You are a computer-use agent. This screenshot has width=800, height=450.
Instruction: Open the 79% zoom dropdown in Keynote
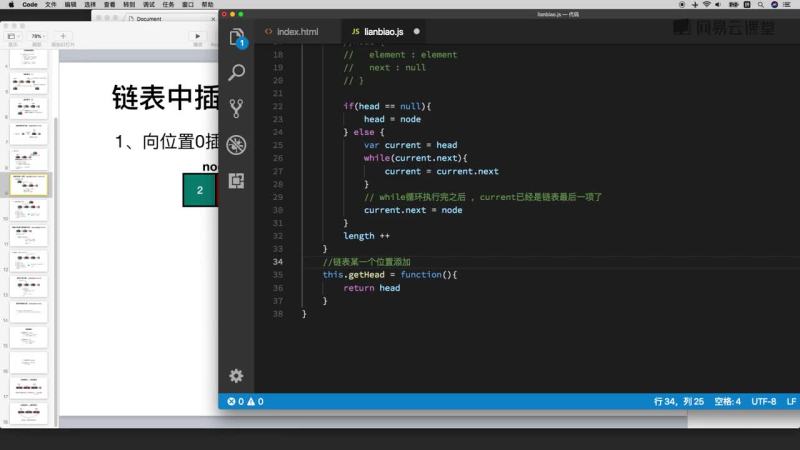tap(37, 37)
